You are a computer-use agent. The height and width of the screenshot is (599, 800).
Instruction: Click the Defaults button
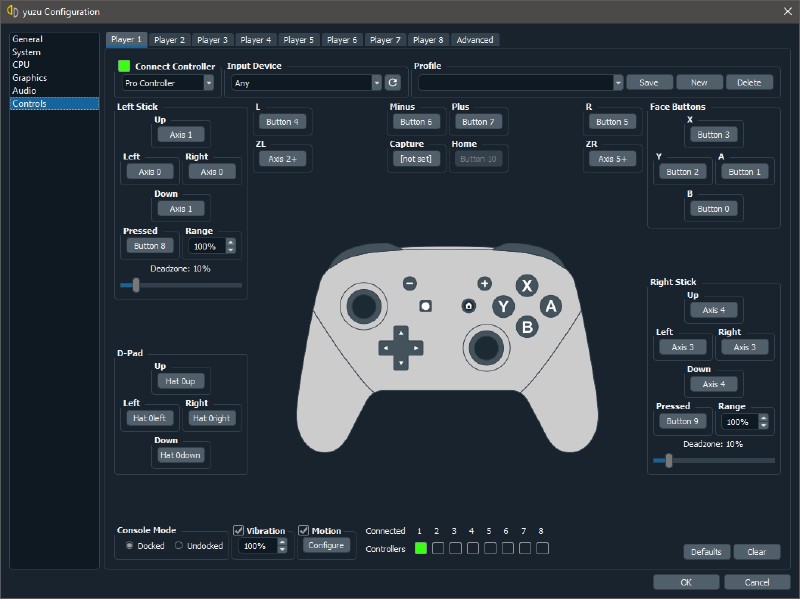pos(706,551)
